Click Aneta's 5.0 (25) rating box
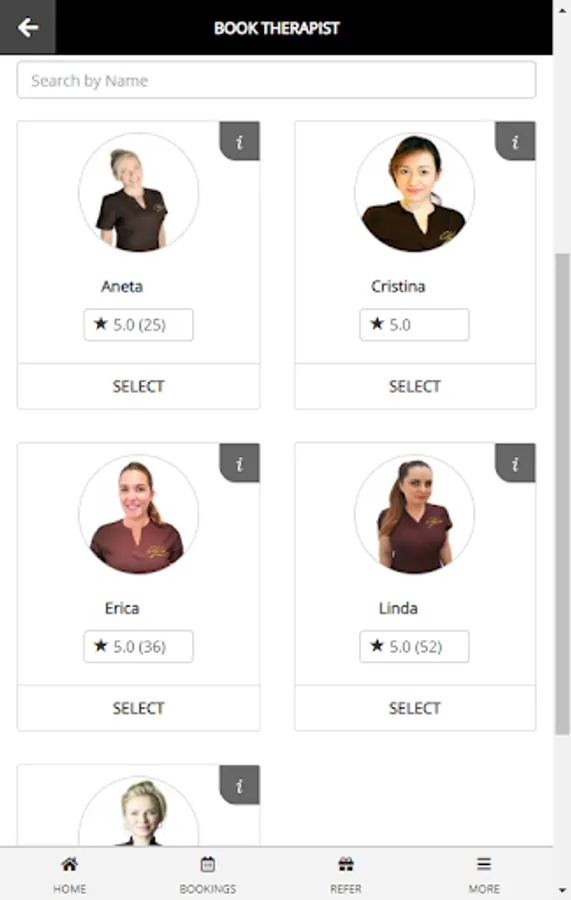The image size is (571, 900). coord(138,325)
